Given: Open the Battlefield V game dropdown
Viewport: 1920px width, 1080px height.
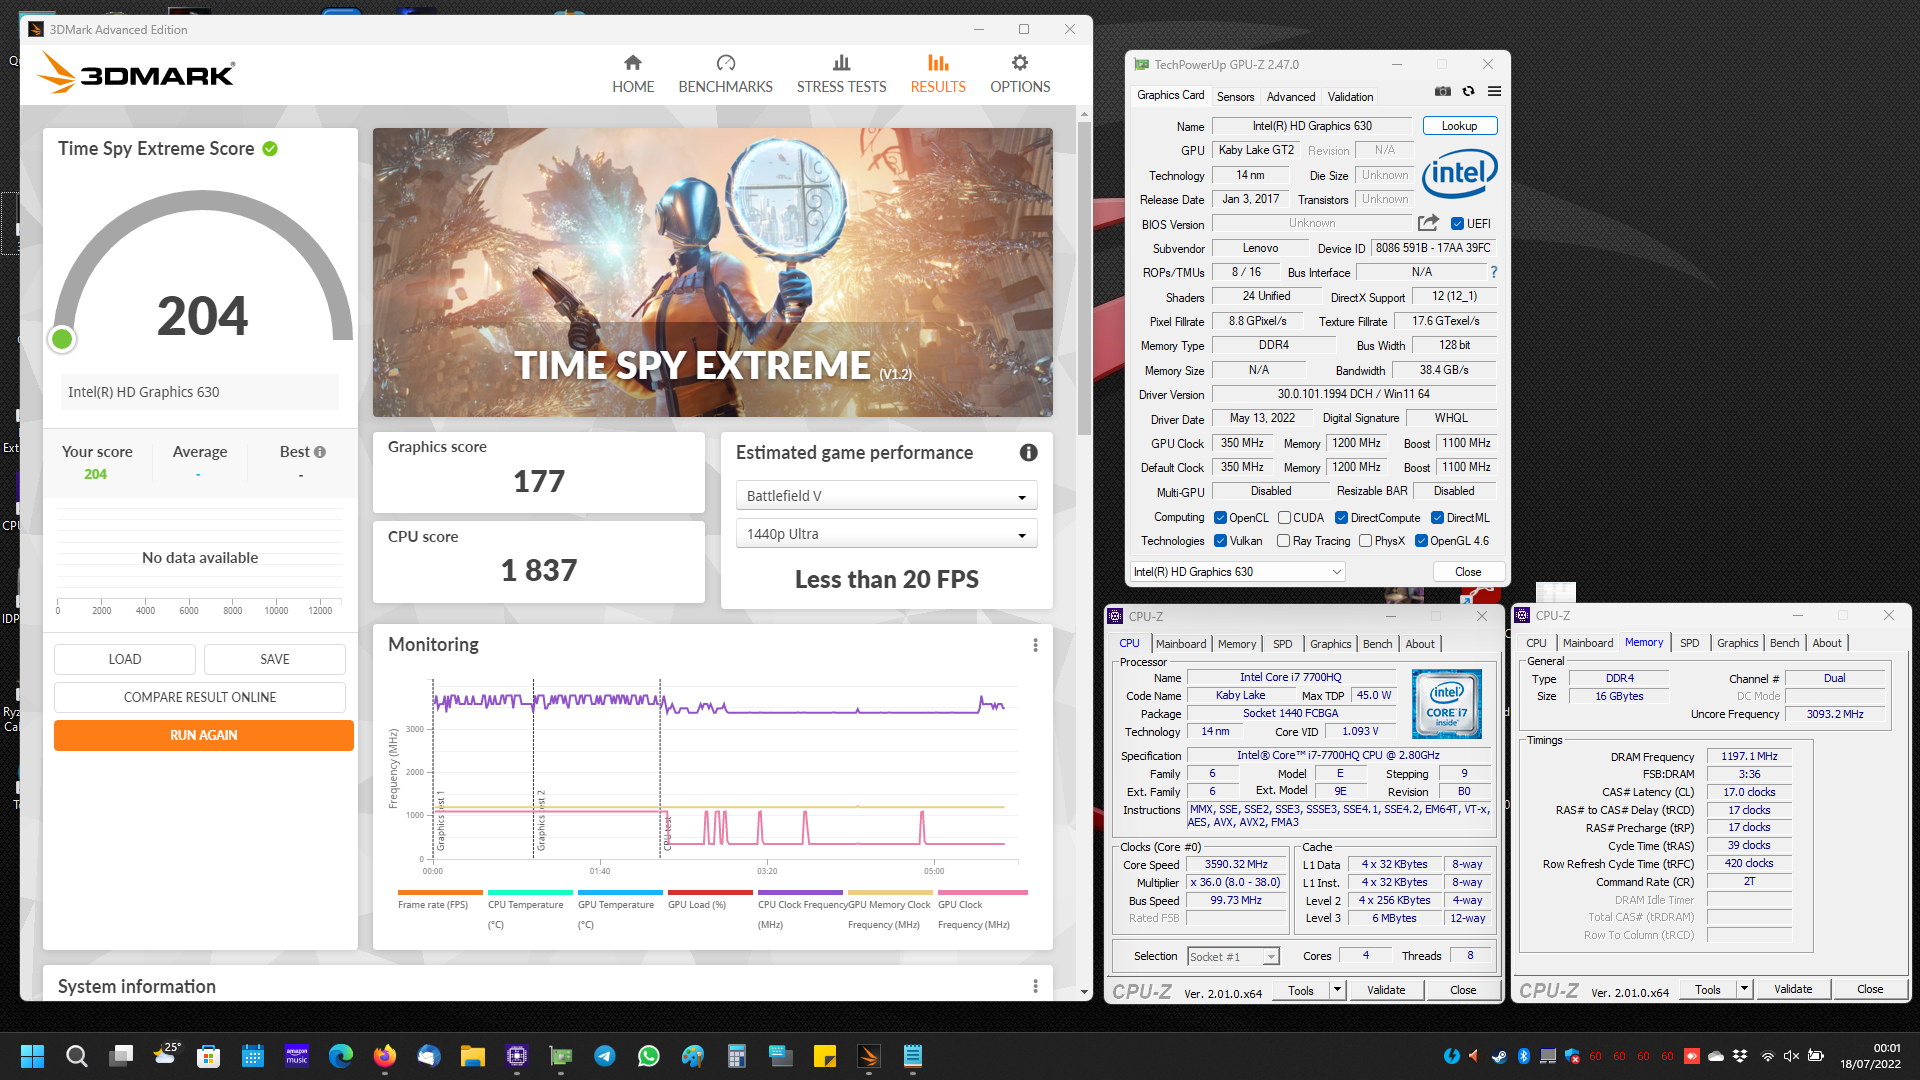Looking at the screenshot, I should [x=886, y=496].
